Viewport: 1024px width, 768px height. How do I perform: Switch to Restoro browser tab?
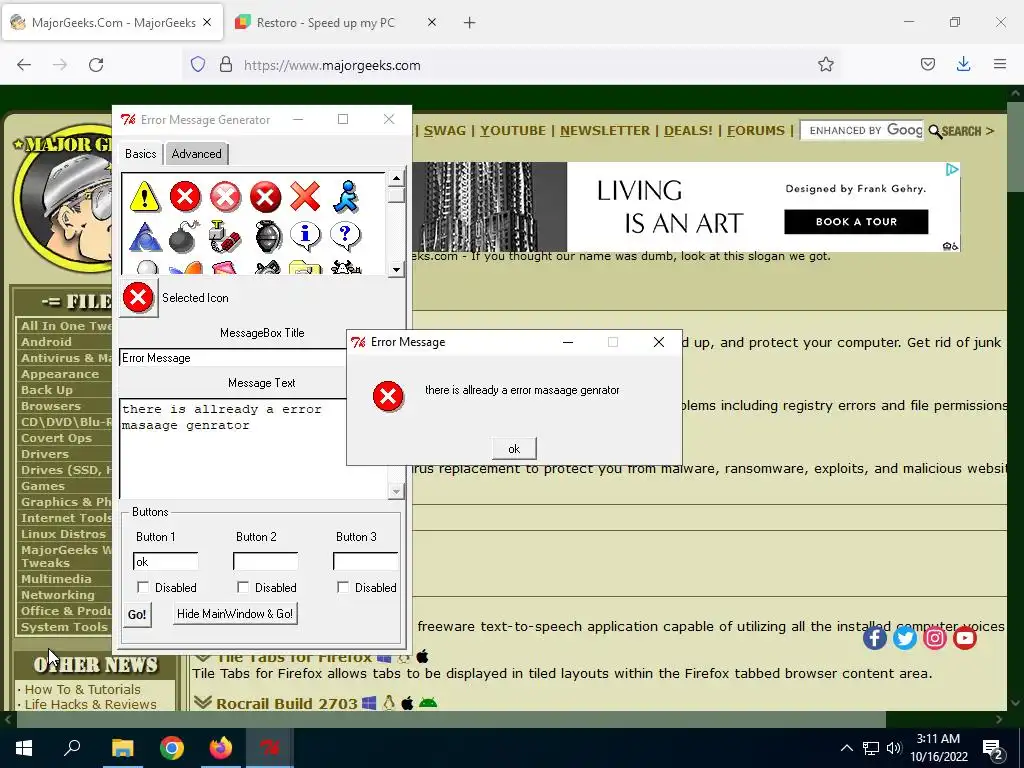(x=336, y=23)
